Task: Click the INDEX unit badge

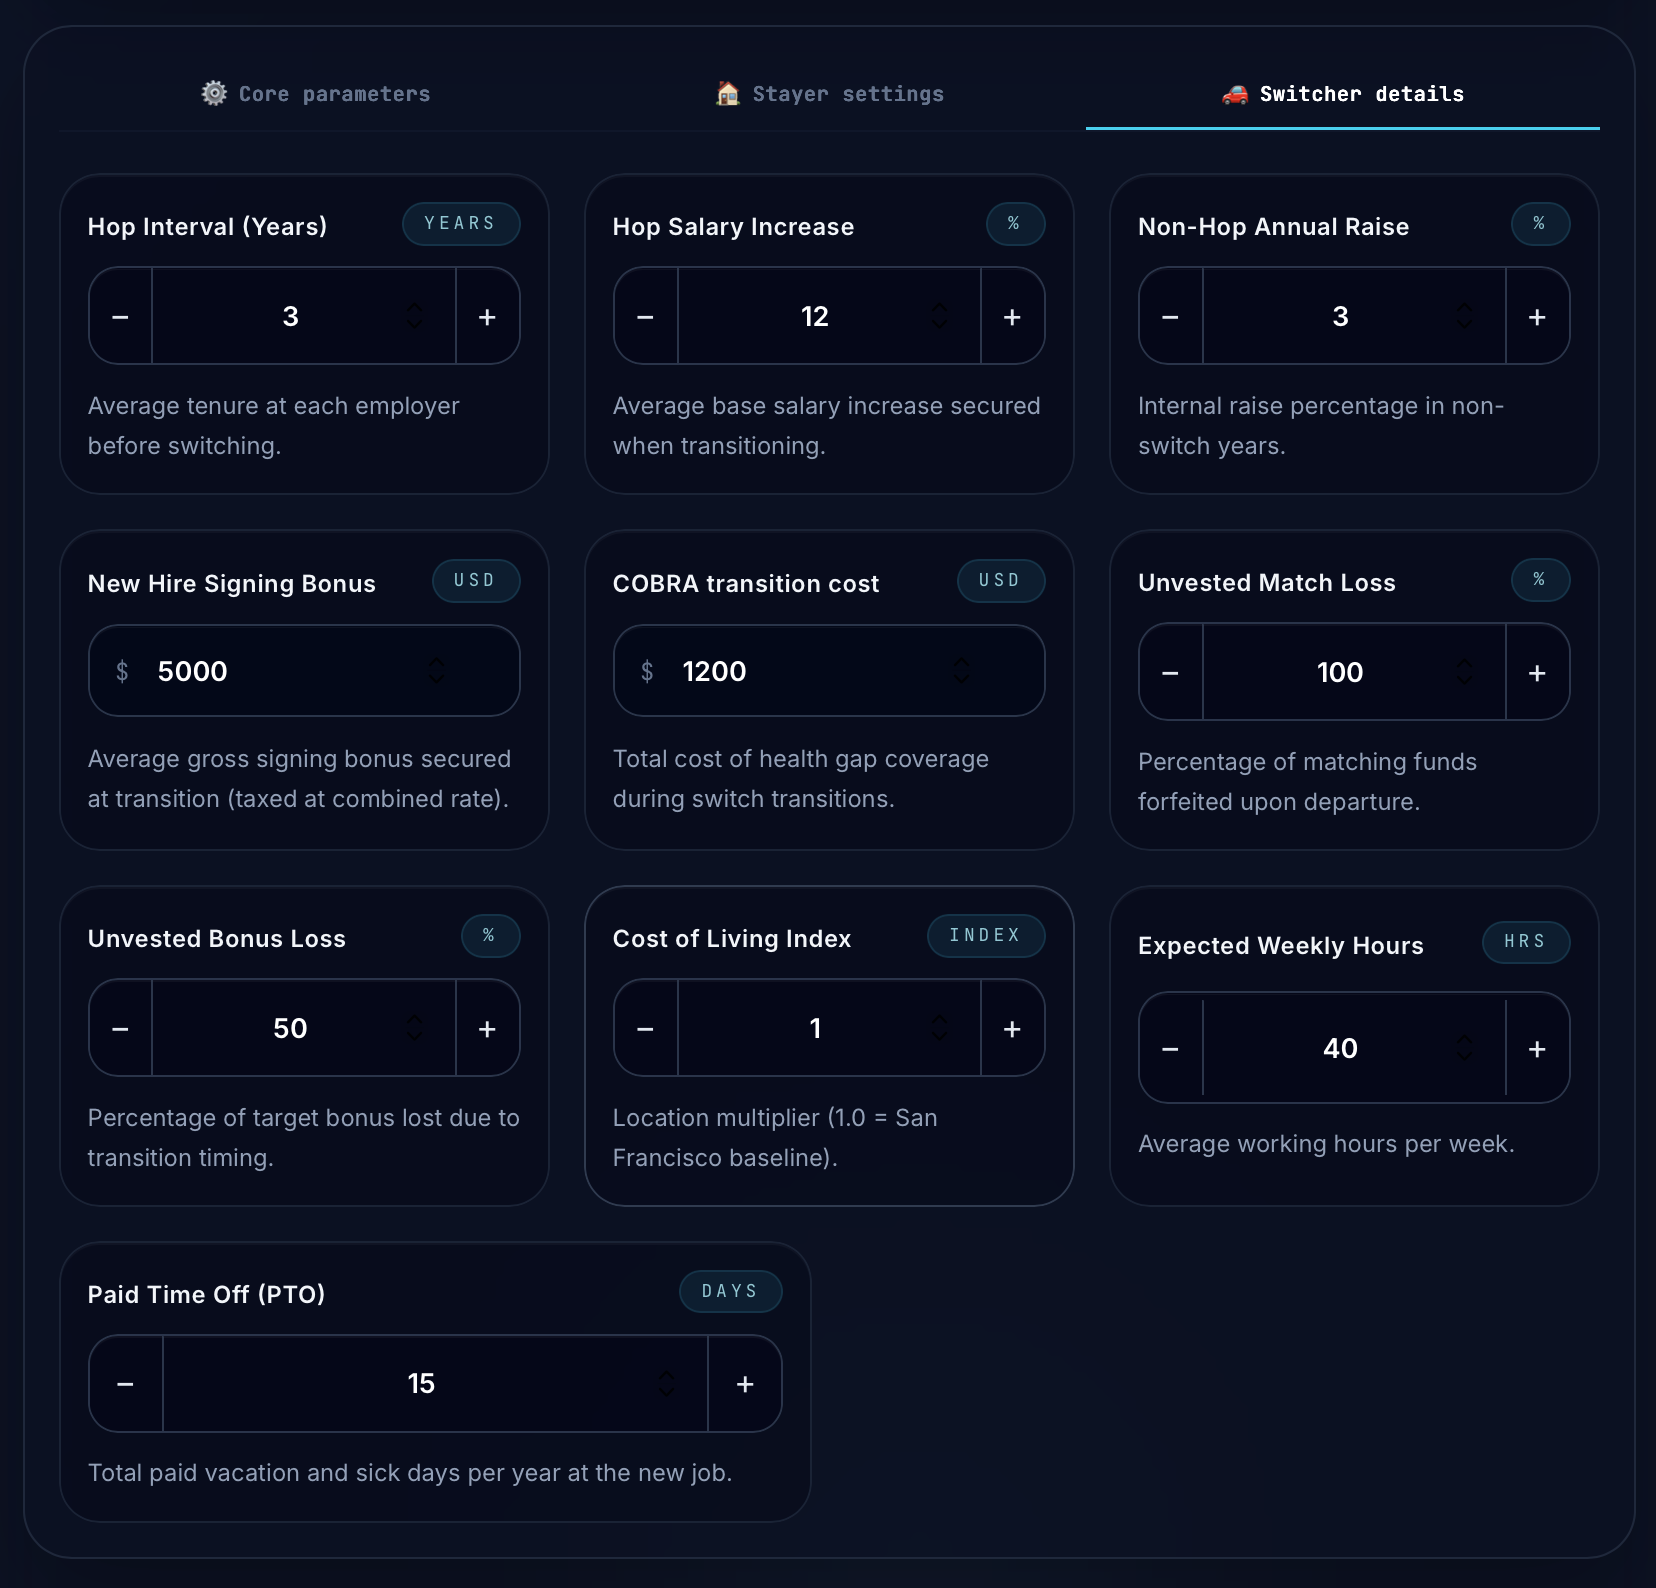Action: pos(986,936)
